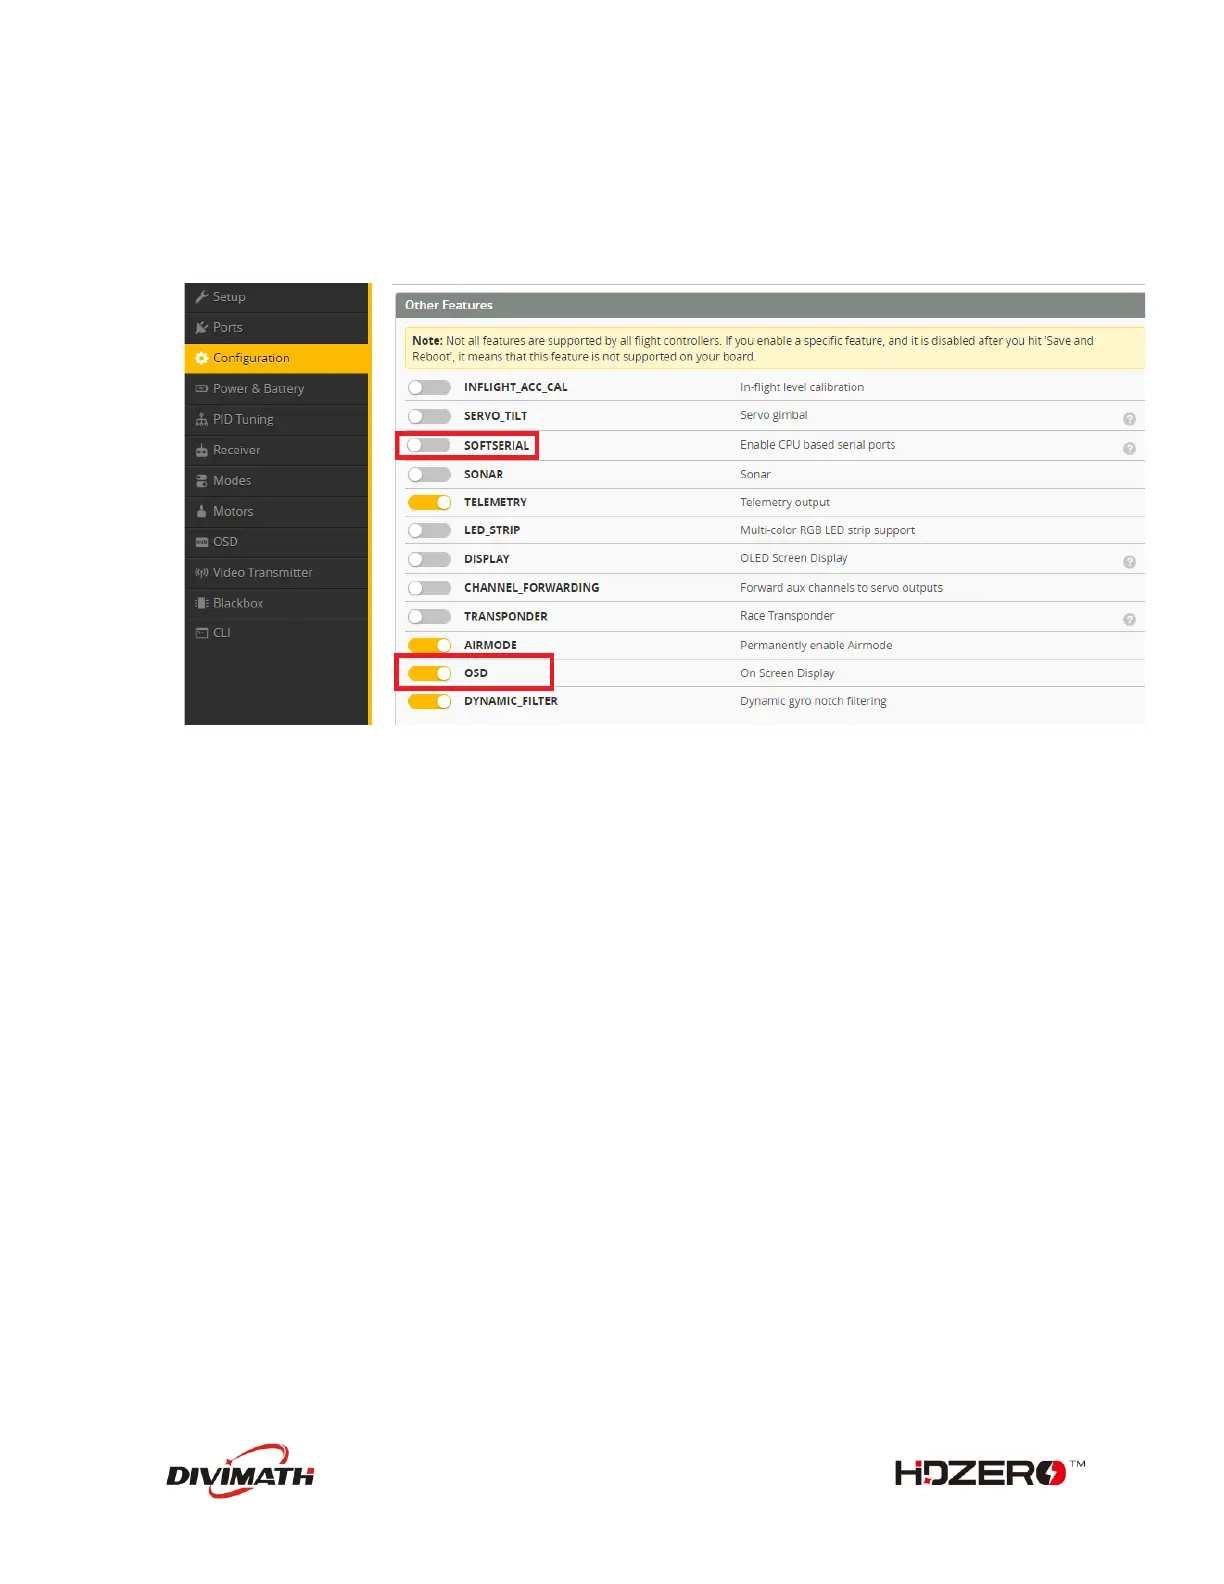Click the 'Other Features' section header
The image size is (1224, 1584).
tap(769, 305)
